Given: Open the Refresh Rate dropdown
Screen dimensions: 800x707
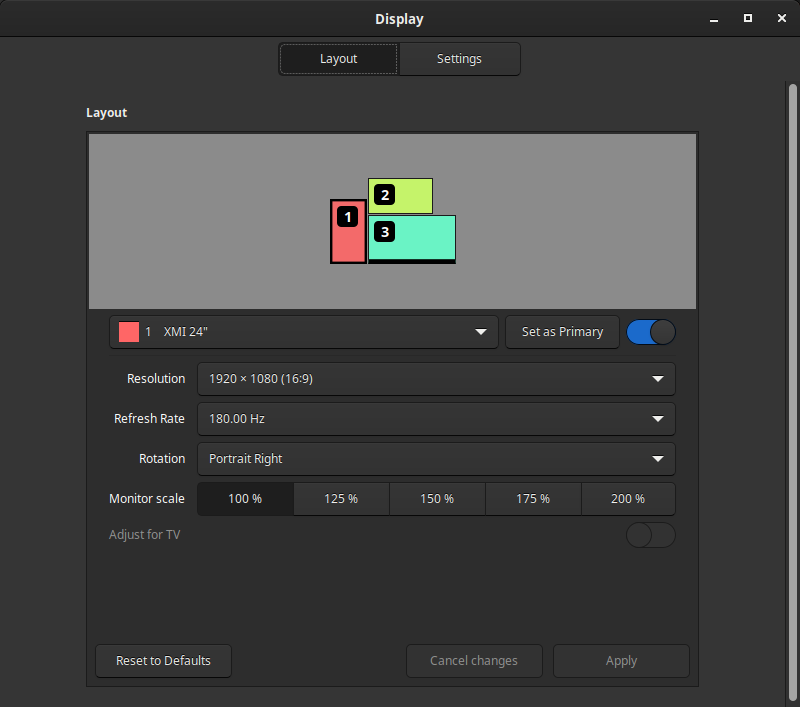Looking at the screenshot, I should (x=436, y=419).
